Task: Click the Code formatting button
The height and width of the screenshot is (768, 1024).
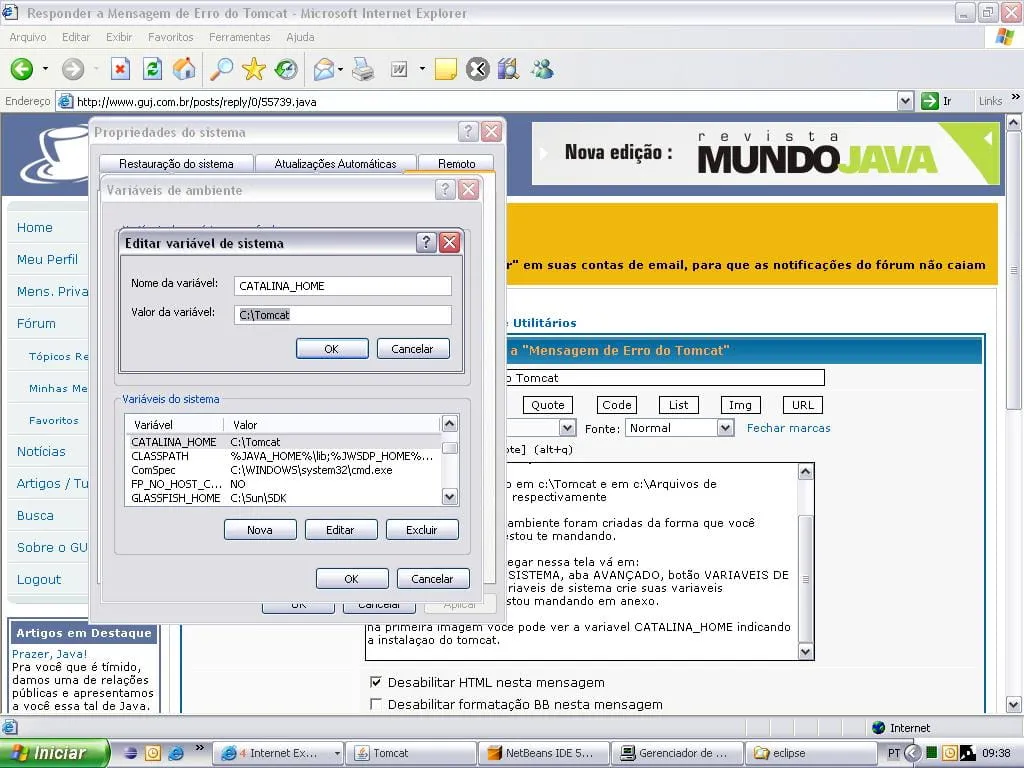Action: tap(617, 405)
